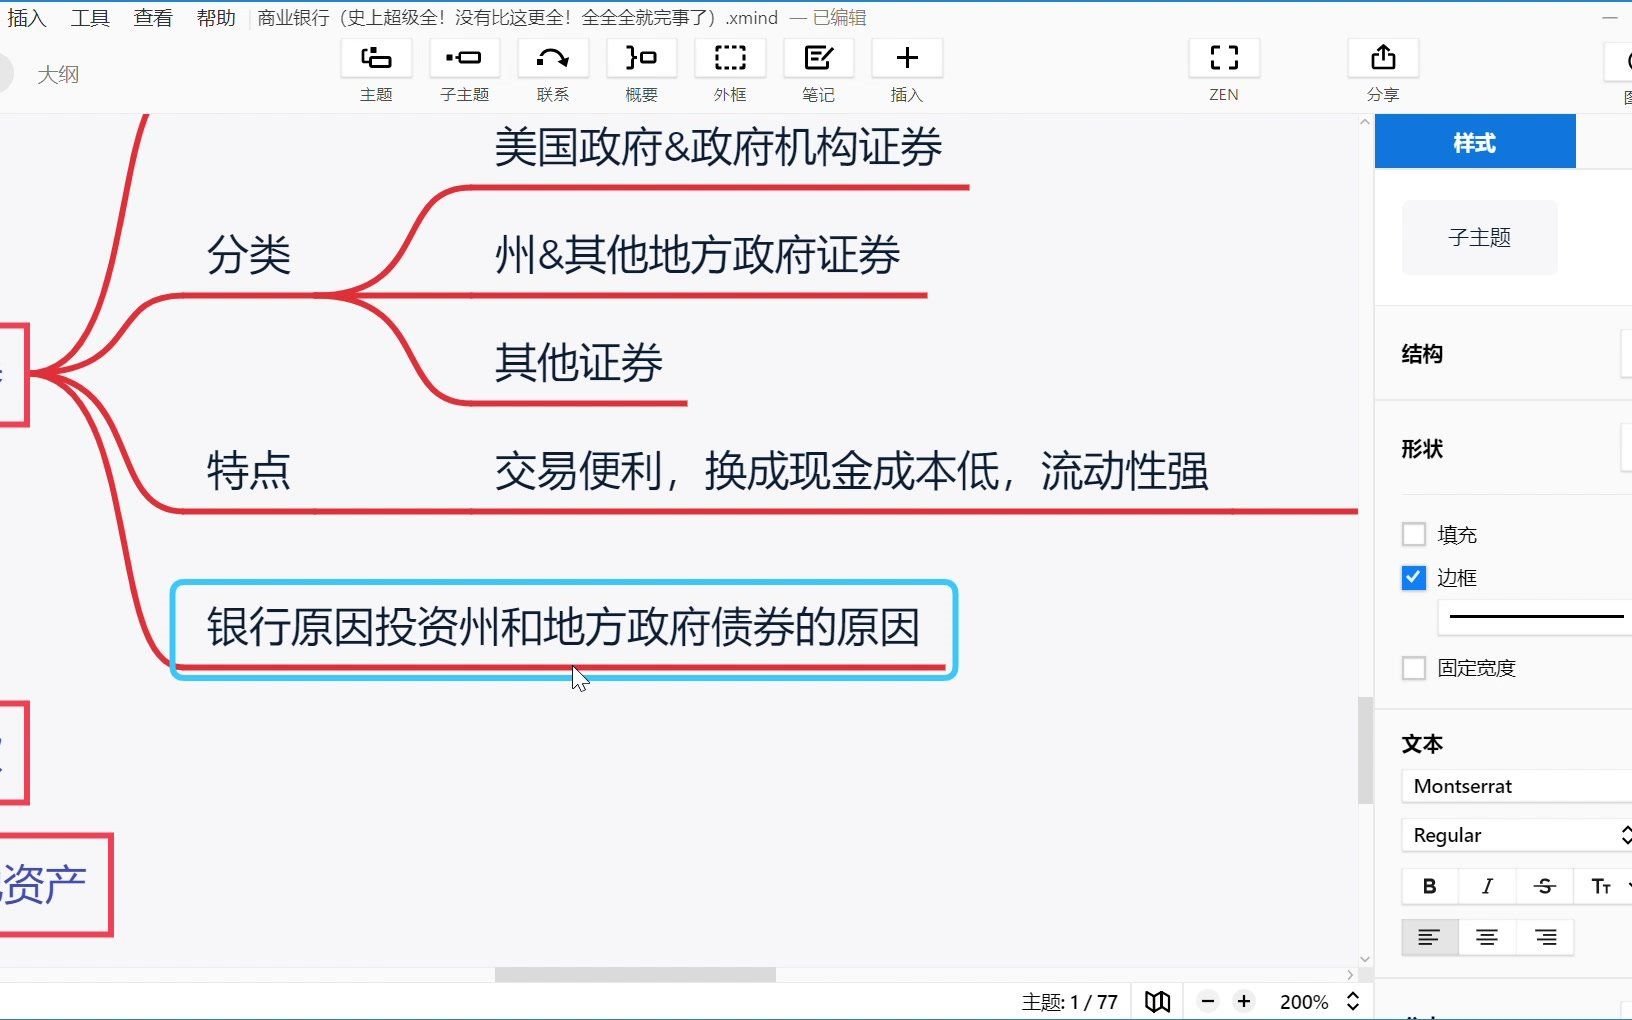Apply bold formatting to topic text
Viewport: 1632px width, 1020px height.
pos(1429,886)
